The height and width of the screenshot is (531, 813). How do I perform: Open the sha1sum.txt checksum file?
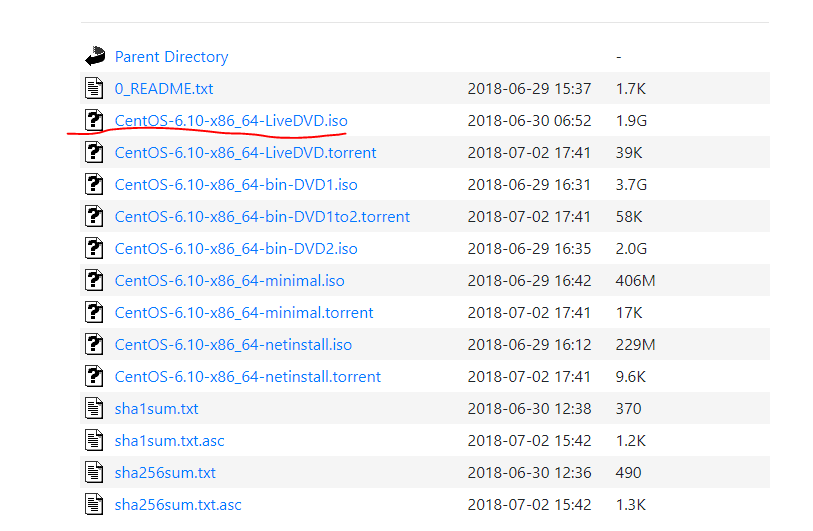click(157, 409)
